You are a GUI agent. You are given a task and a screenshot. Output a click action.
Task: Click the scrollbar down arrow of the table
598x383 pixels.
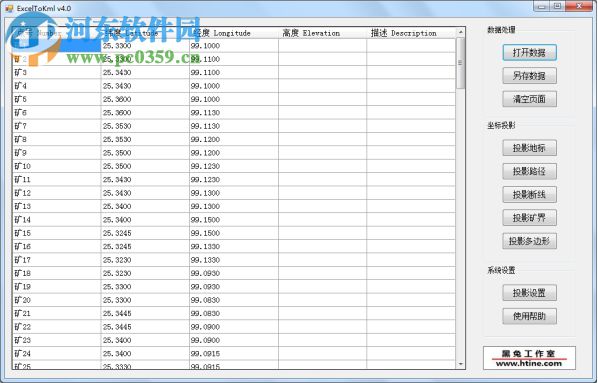click(460, 364)
